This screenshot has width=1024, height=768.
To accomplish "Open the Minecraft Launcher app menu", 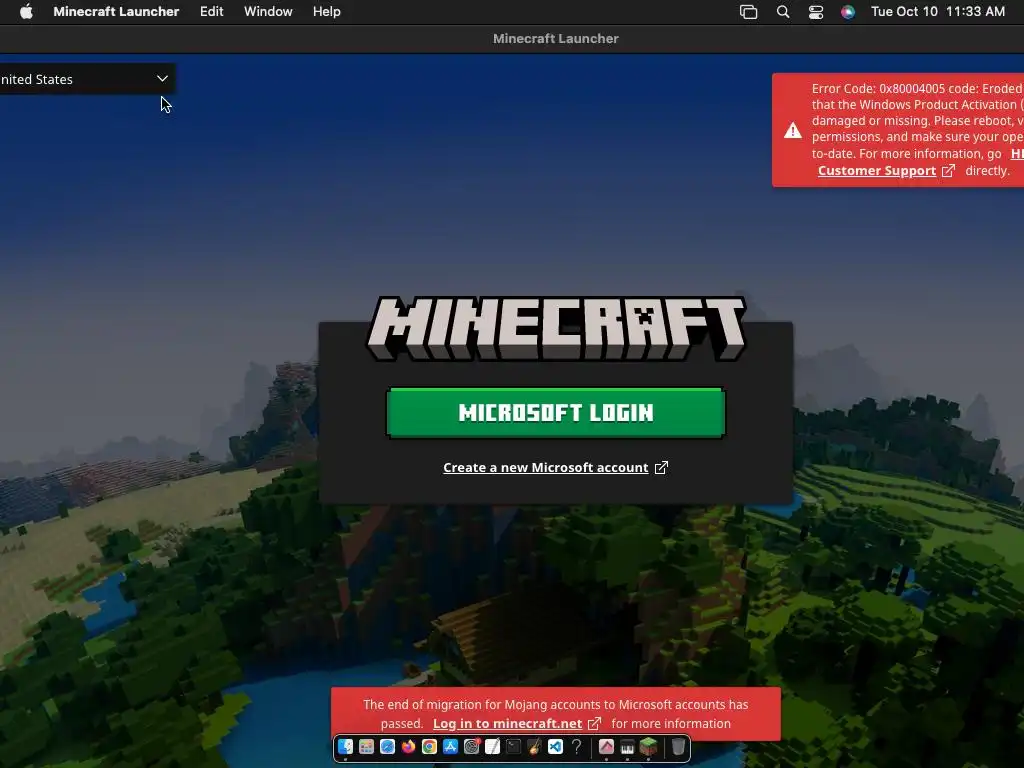I will coord(116,12).
